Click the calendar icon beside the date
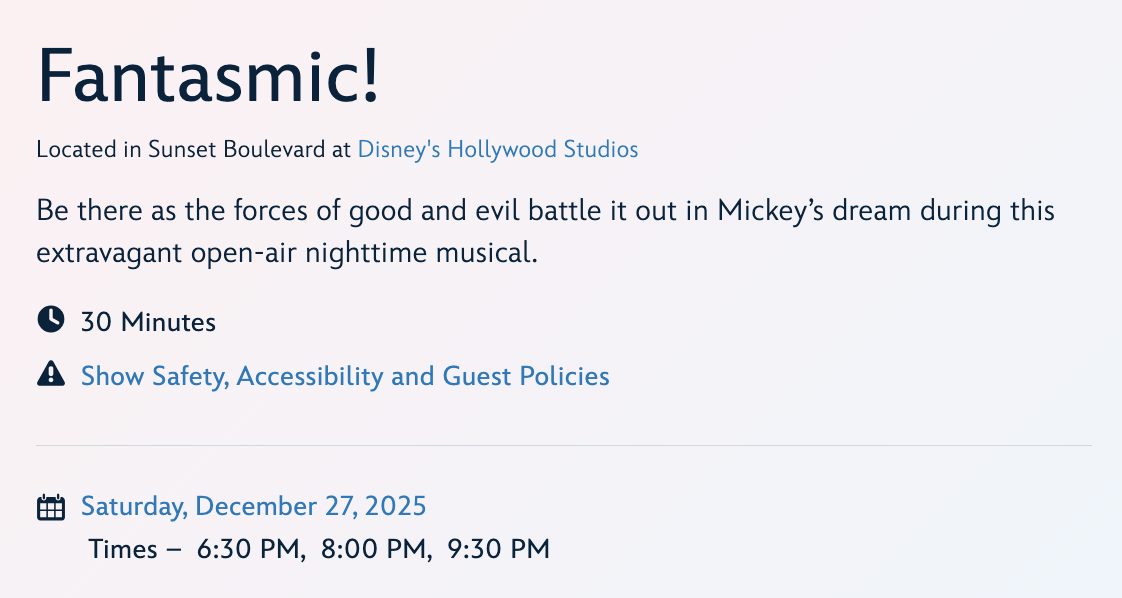Viewport: 1122px width, 598px height. pyautogui.click(x=50, y=507)
